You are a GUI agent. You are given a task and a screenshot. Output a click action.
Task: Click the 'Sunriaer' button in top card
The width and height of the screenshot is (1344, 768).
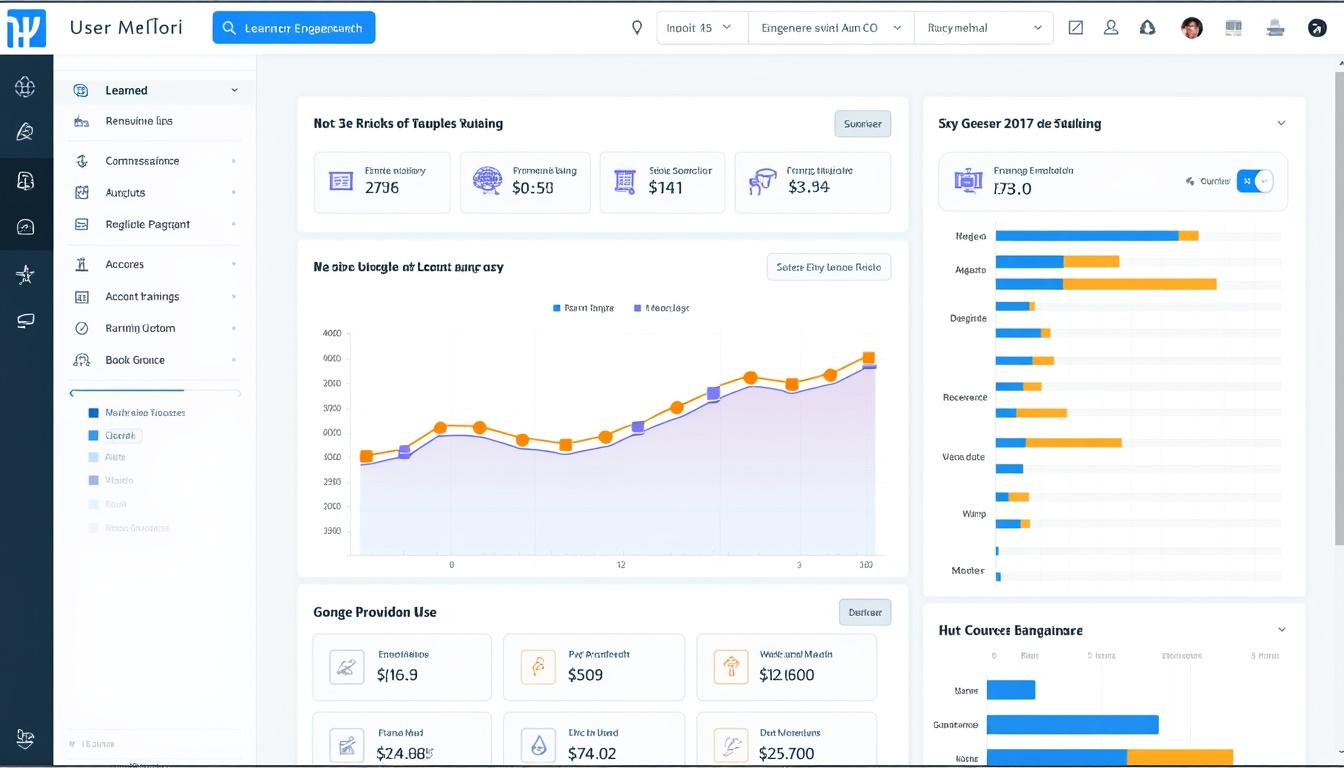point(862,124)
